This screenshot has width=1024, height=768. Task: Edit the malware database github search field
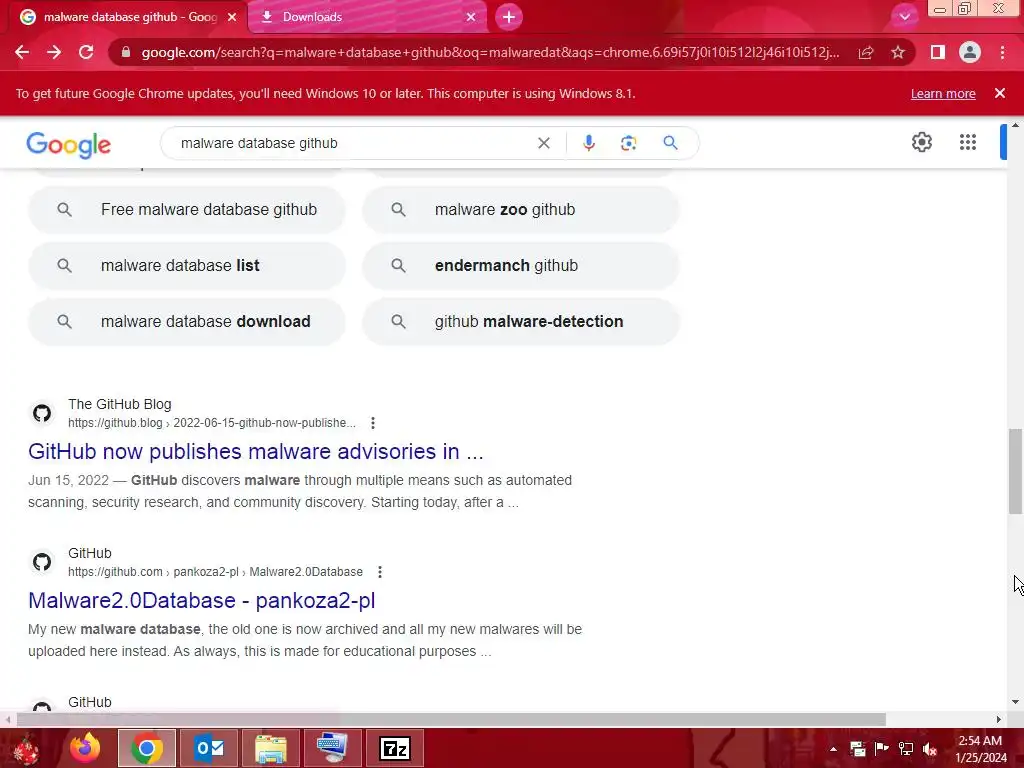(353, 143)
